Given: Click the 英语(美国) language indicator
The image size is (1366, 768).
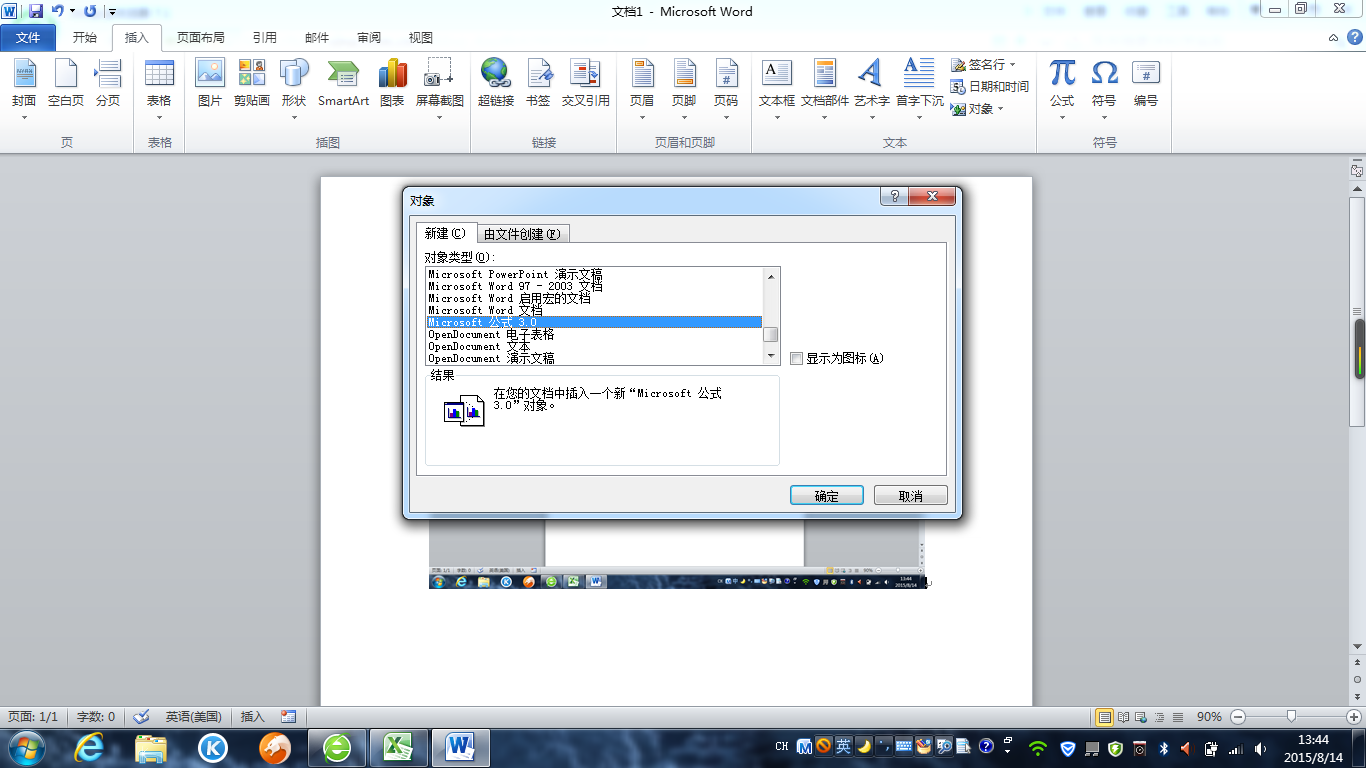Looking at the screenshot, I should pyautogui.click(x=193, y=716).
